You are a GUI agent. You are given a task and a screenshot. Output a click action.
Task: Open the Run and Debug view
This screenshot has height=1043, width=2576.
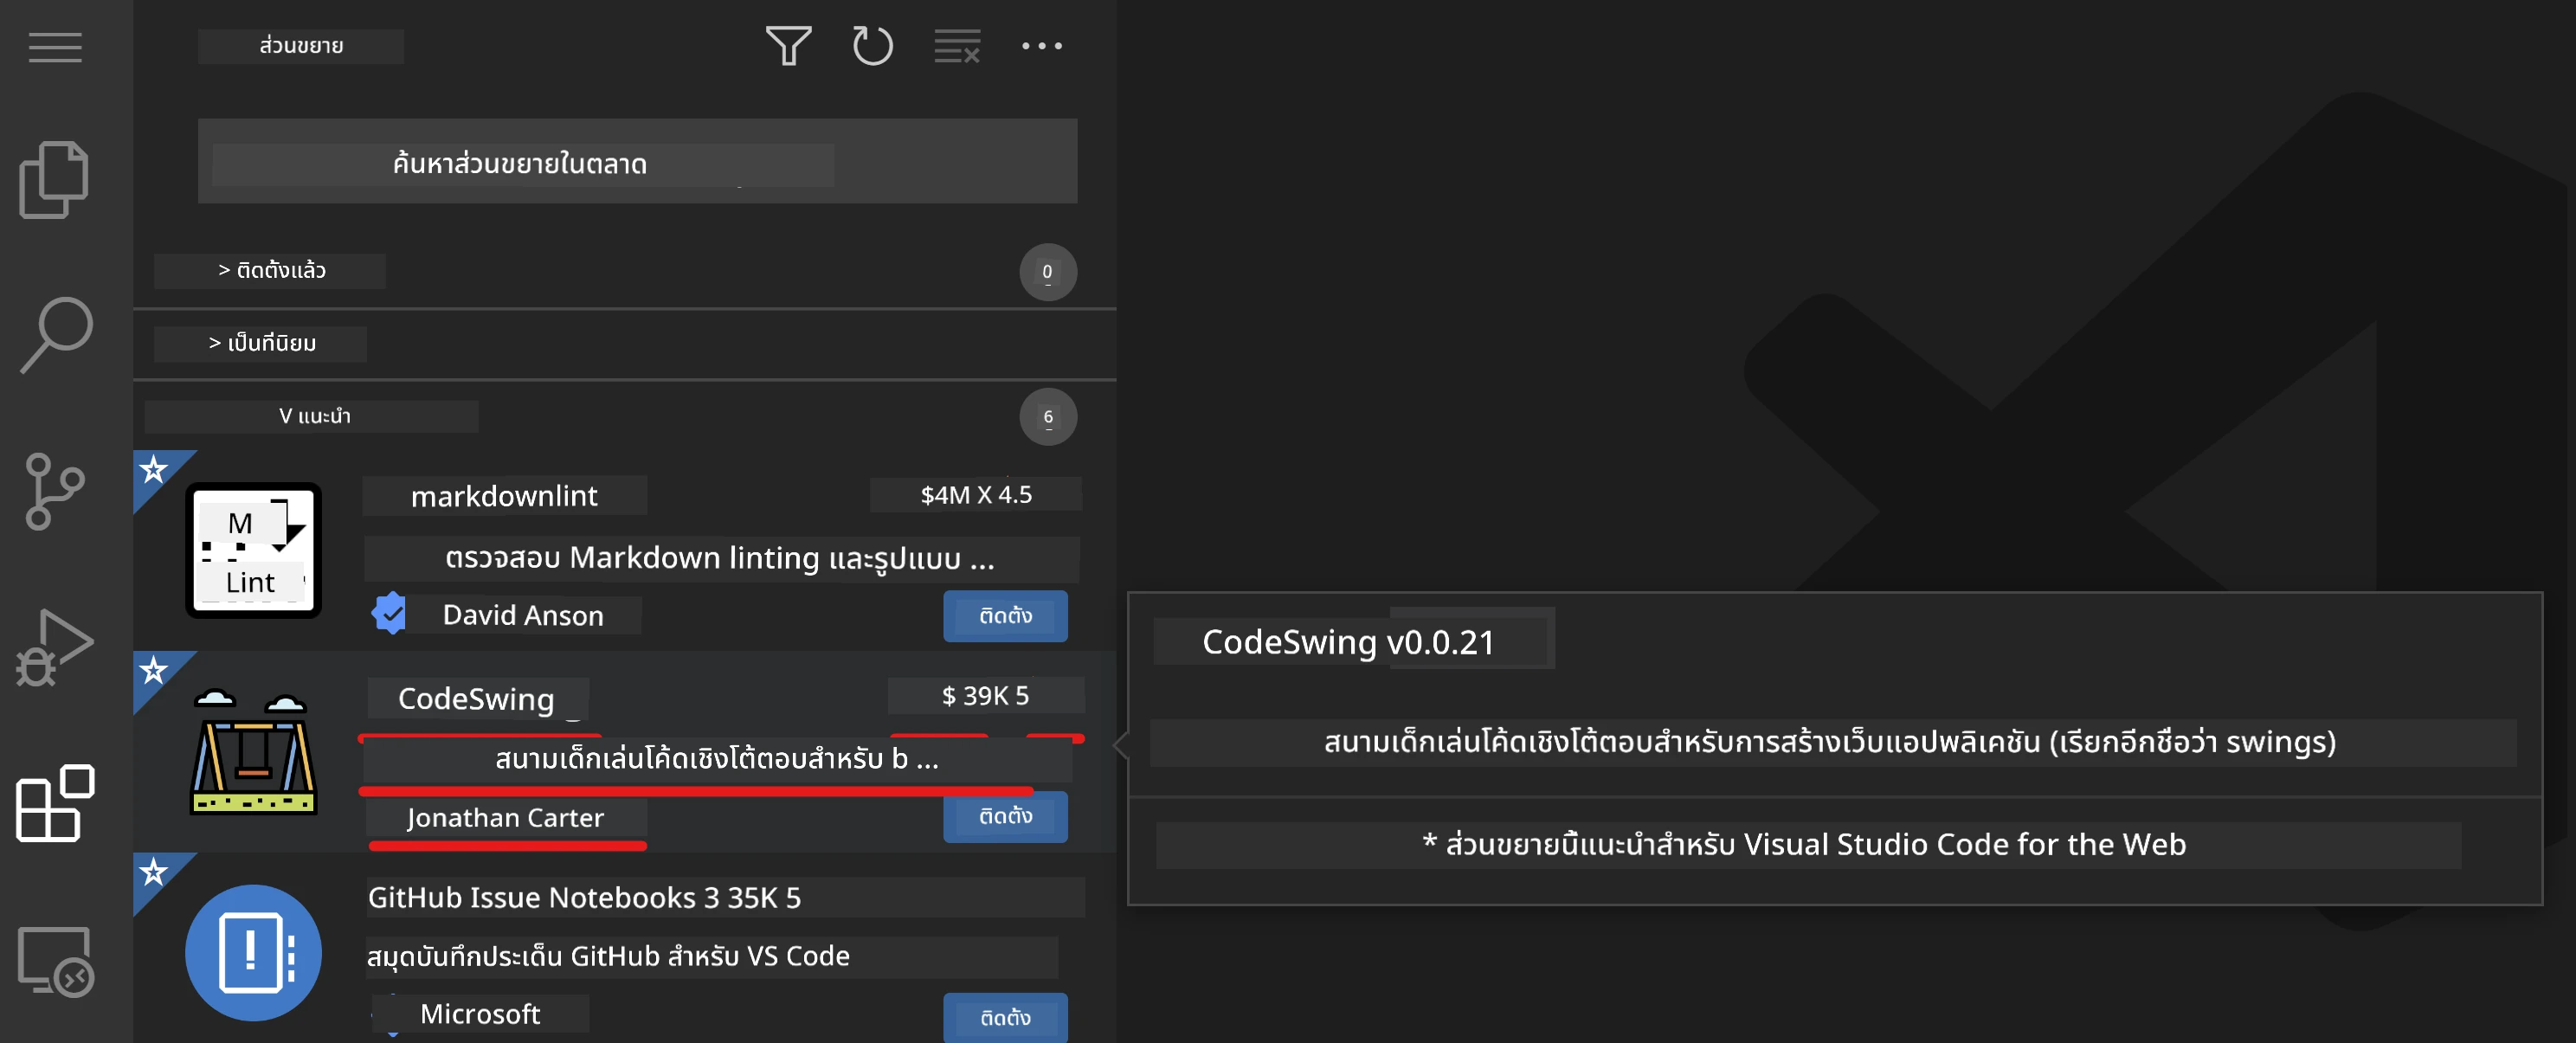coord(55,647)
